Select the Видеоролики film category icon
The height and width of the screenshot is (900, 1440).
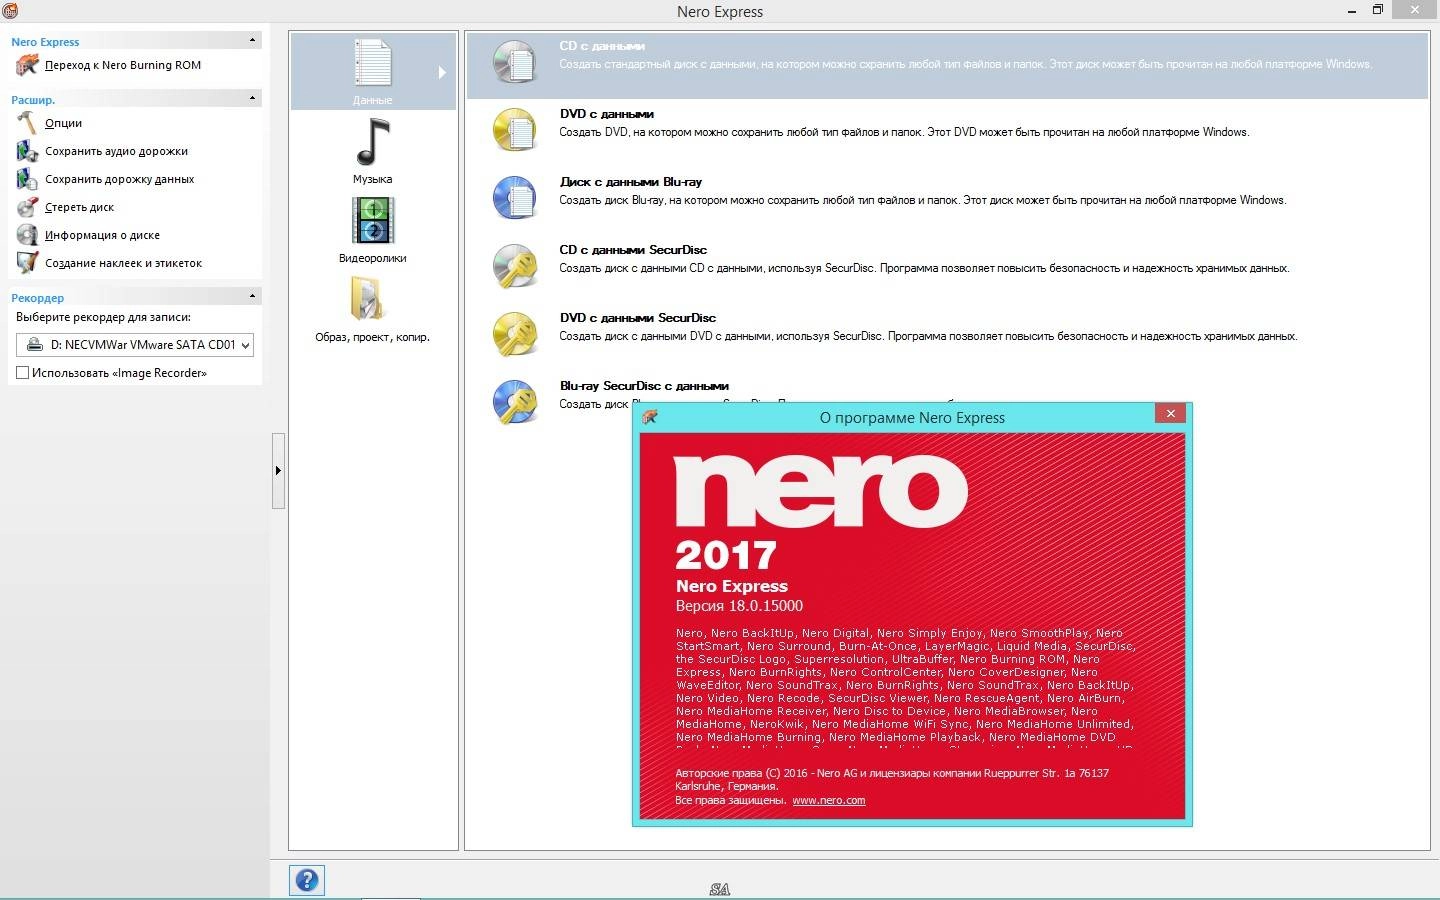point(373,221)
